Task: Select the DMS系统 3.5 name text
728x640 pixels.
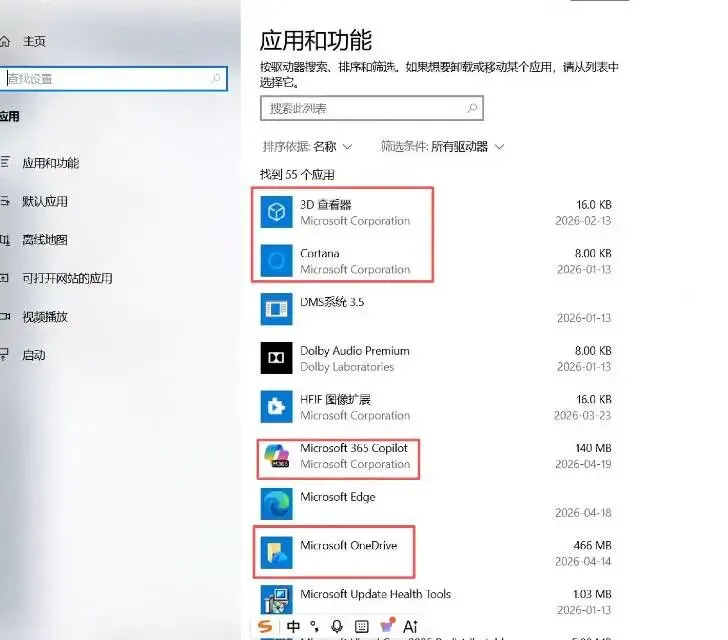Action: (332, 302)
